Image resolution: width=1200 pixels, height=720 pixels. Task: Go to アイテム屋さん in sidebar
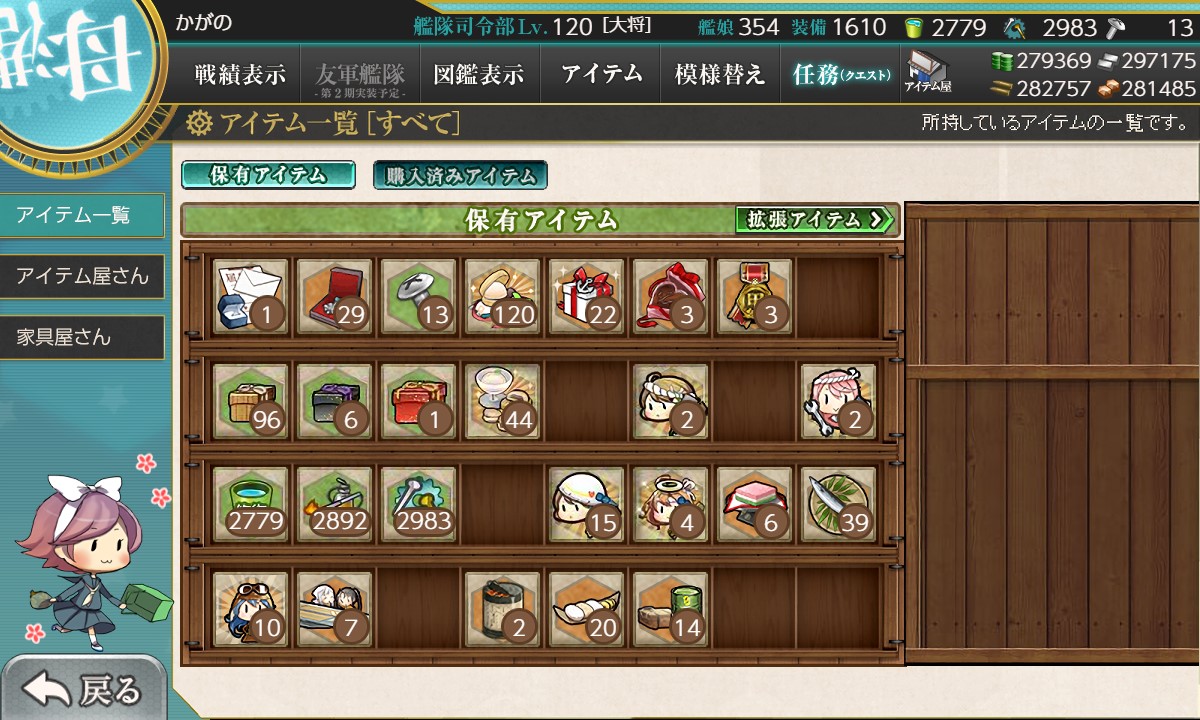coord(82,276)
